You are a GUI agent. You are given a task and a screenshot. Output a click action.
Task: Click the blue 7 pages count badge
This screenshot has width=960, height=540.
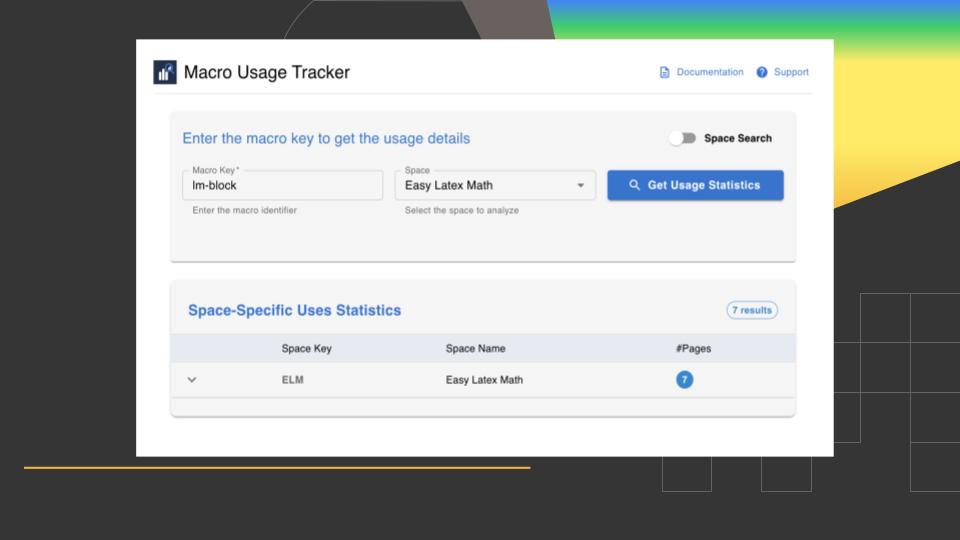click(684, 380)
